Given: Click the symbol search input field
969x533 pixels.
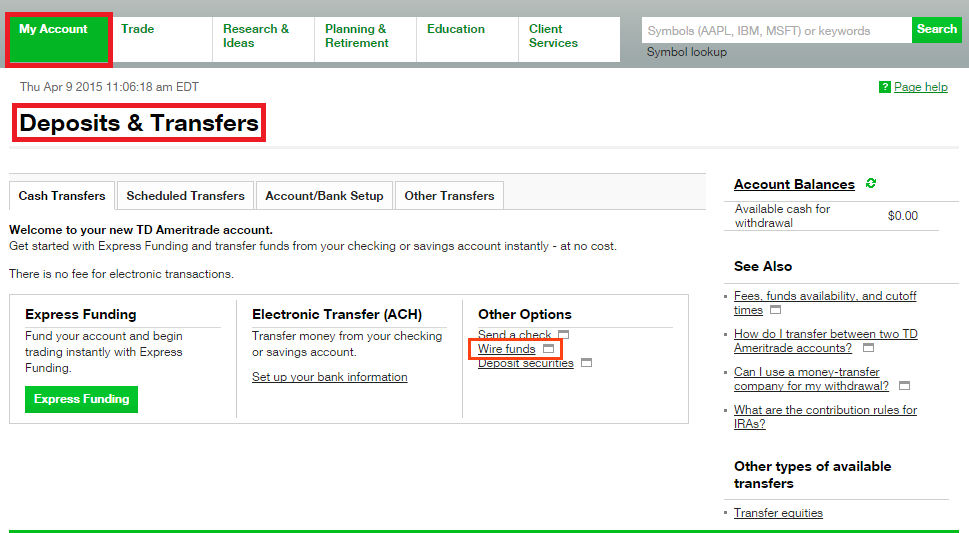Looking at the screenshot, I should coord(777,30).
